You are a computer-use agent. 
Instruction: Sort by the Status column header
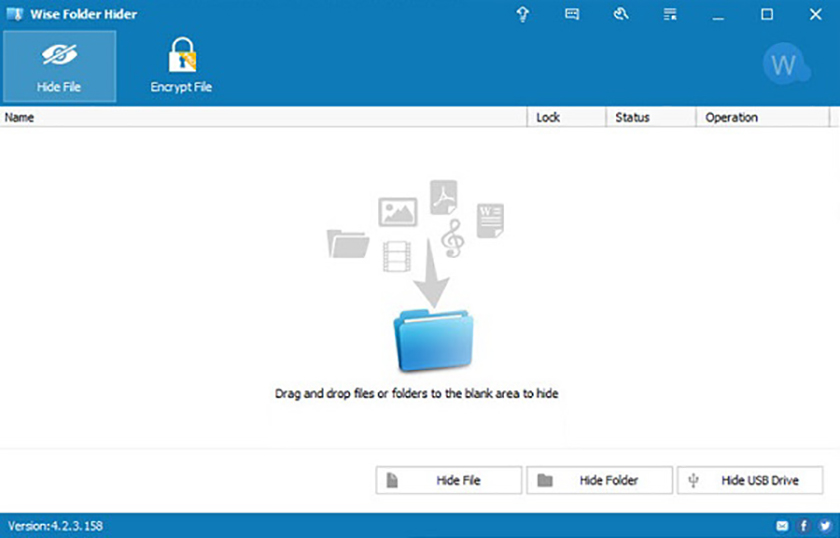(x=650, y=117)
